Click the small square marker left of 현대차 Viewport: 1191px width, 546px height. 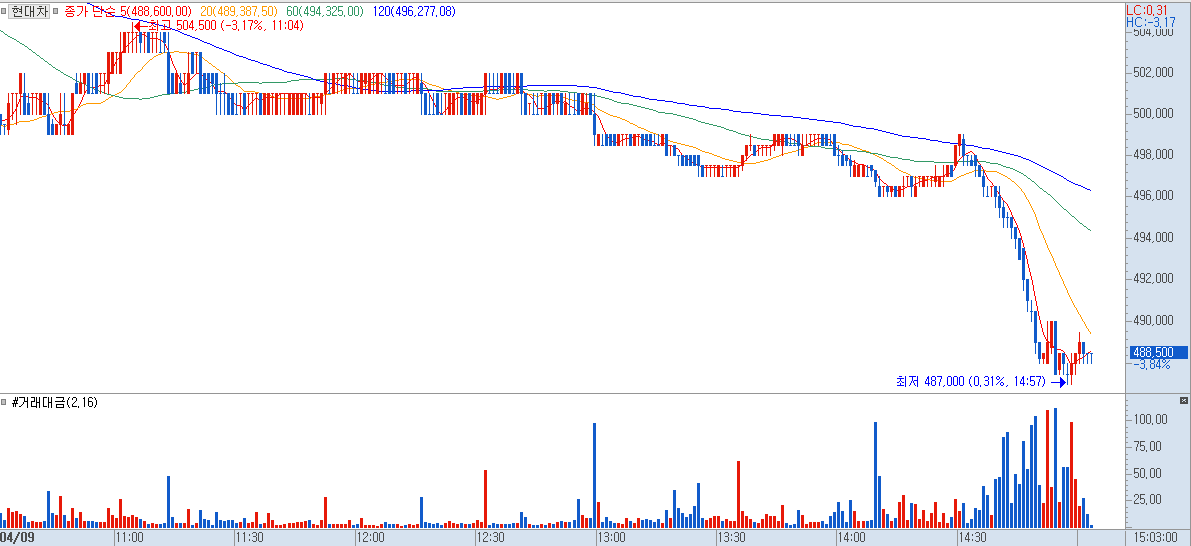point(4,12)
